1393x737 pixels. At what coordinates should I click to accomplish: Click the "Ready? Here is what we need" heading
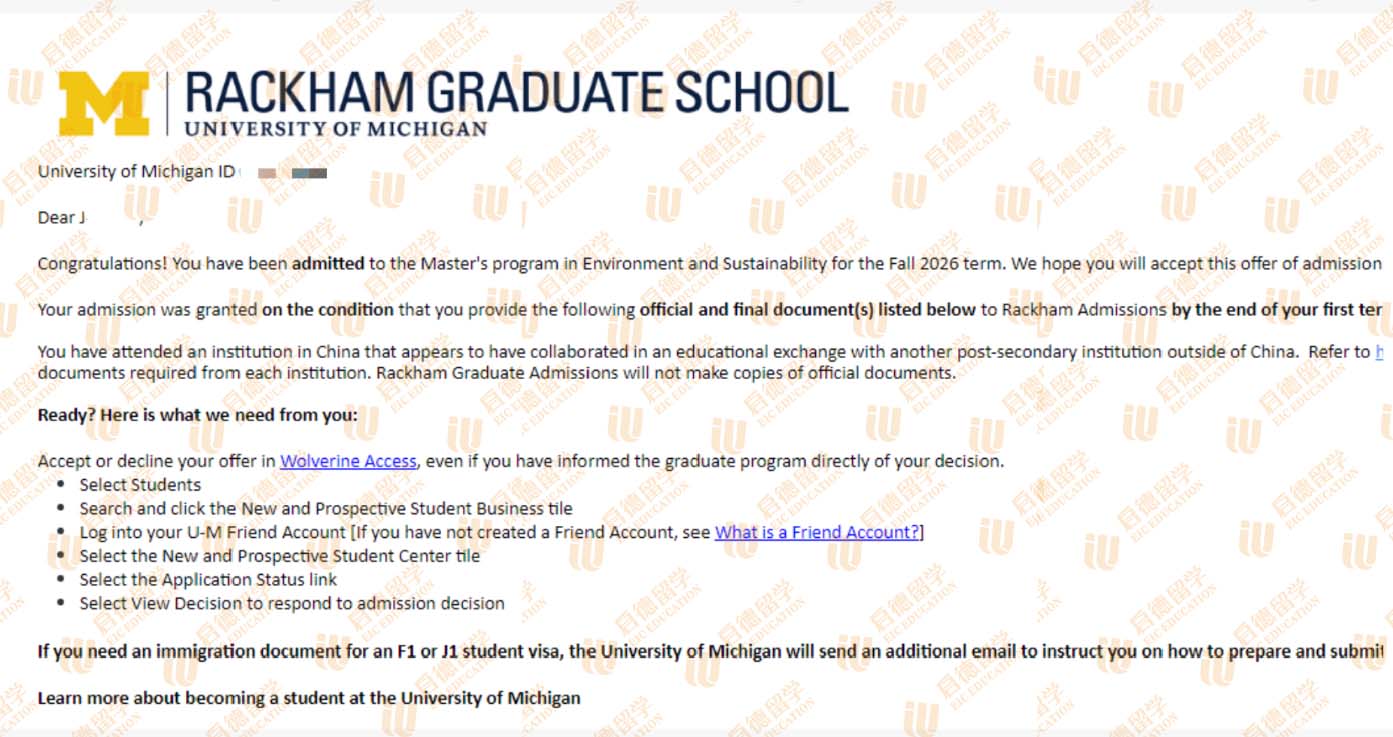[197, 415]
